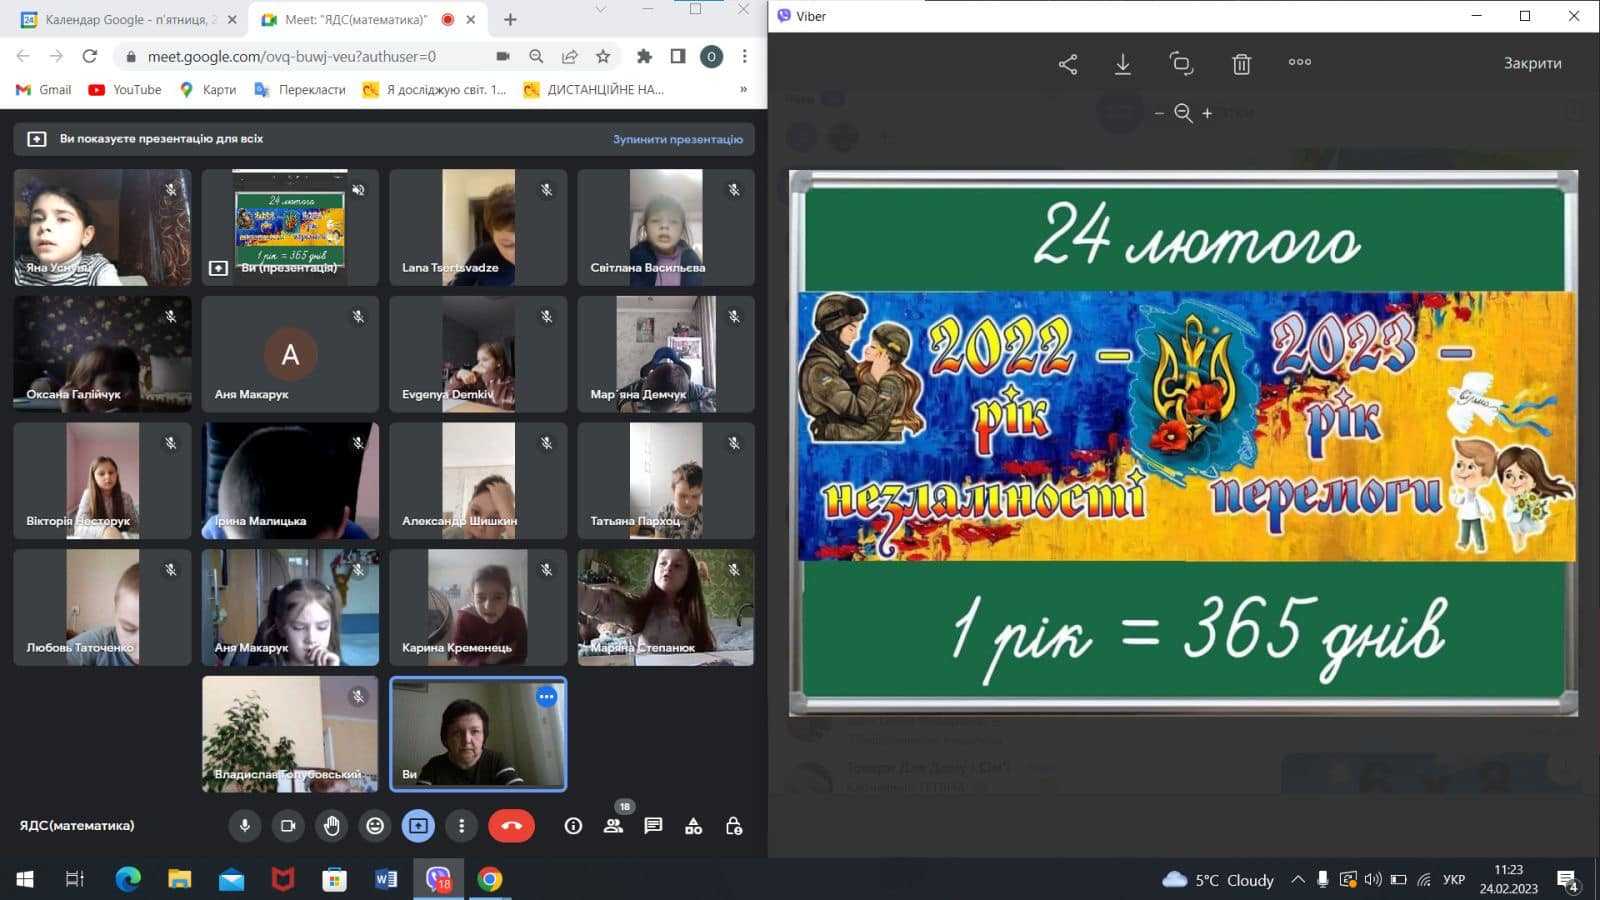Open emoji reactions in Meet toolbar
This screenshot has width=1600, height=900.
pyautogui.click(x=375, y=826)
